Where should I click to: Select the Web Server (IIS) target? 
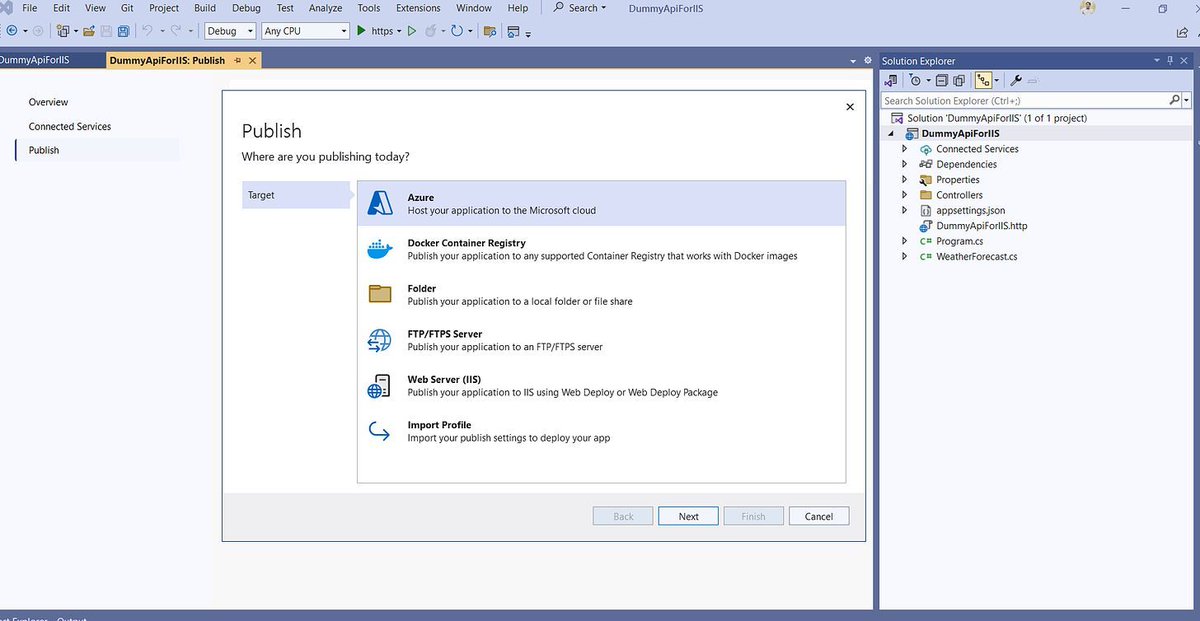point(602,386)
